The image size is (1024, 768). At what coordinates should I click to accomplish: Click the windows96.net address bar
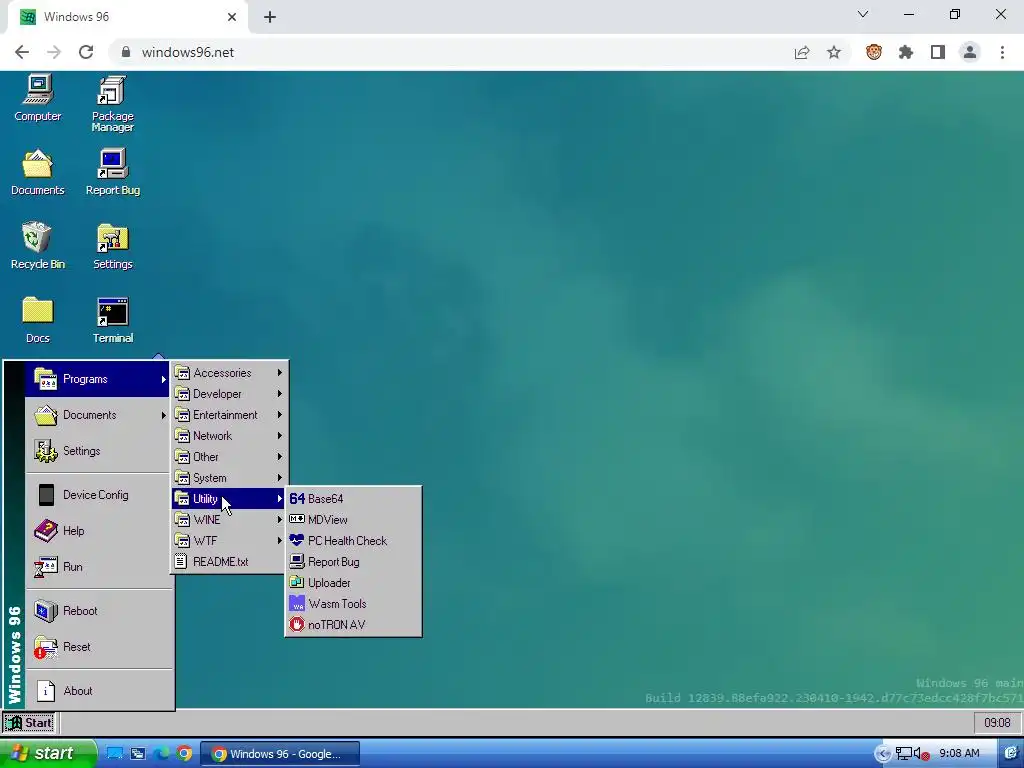coord(451,52)
